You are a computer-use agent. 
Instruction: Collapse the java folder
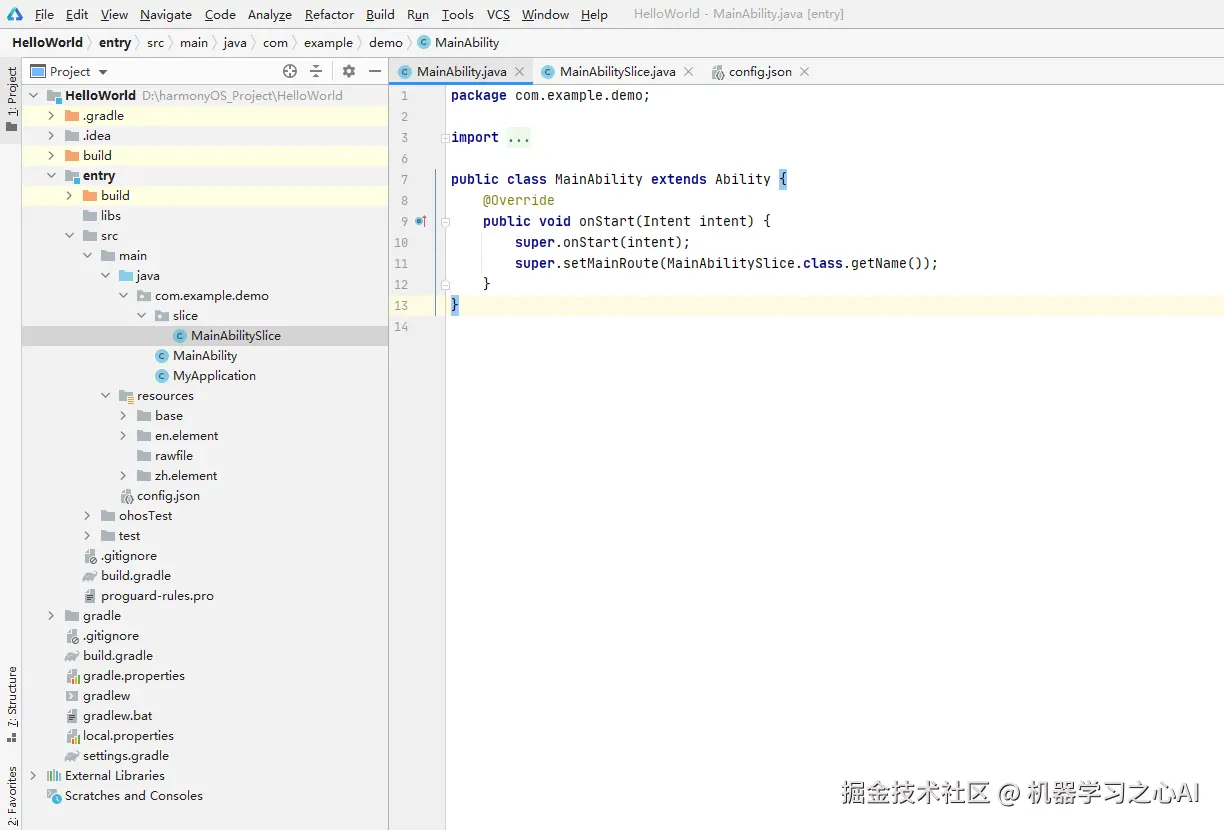pos(105,276)
